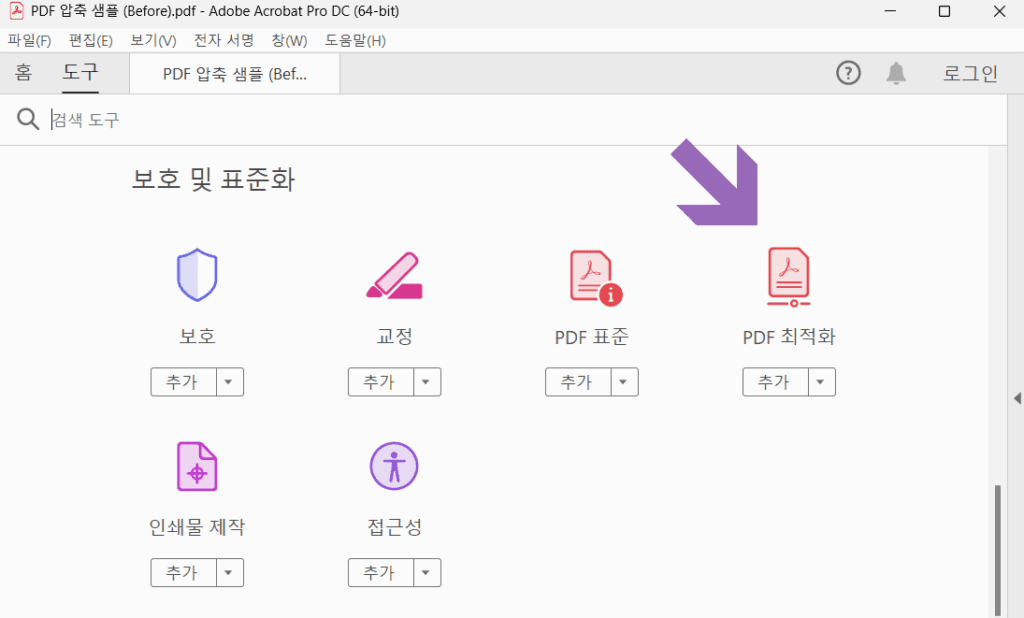Click the 보호 및 표준화 section heading
1024x618 pixels.
[x=213, y=179]
